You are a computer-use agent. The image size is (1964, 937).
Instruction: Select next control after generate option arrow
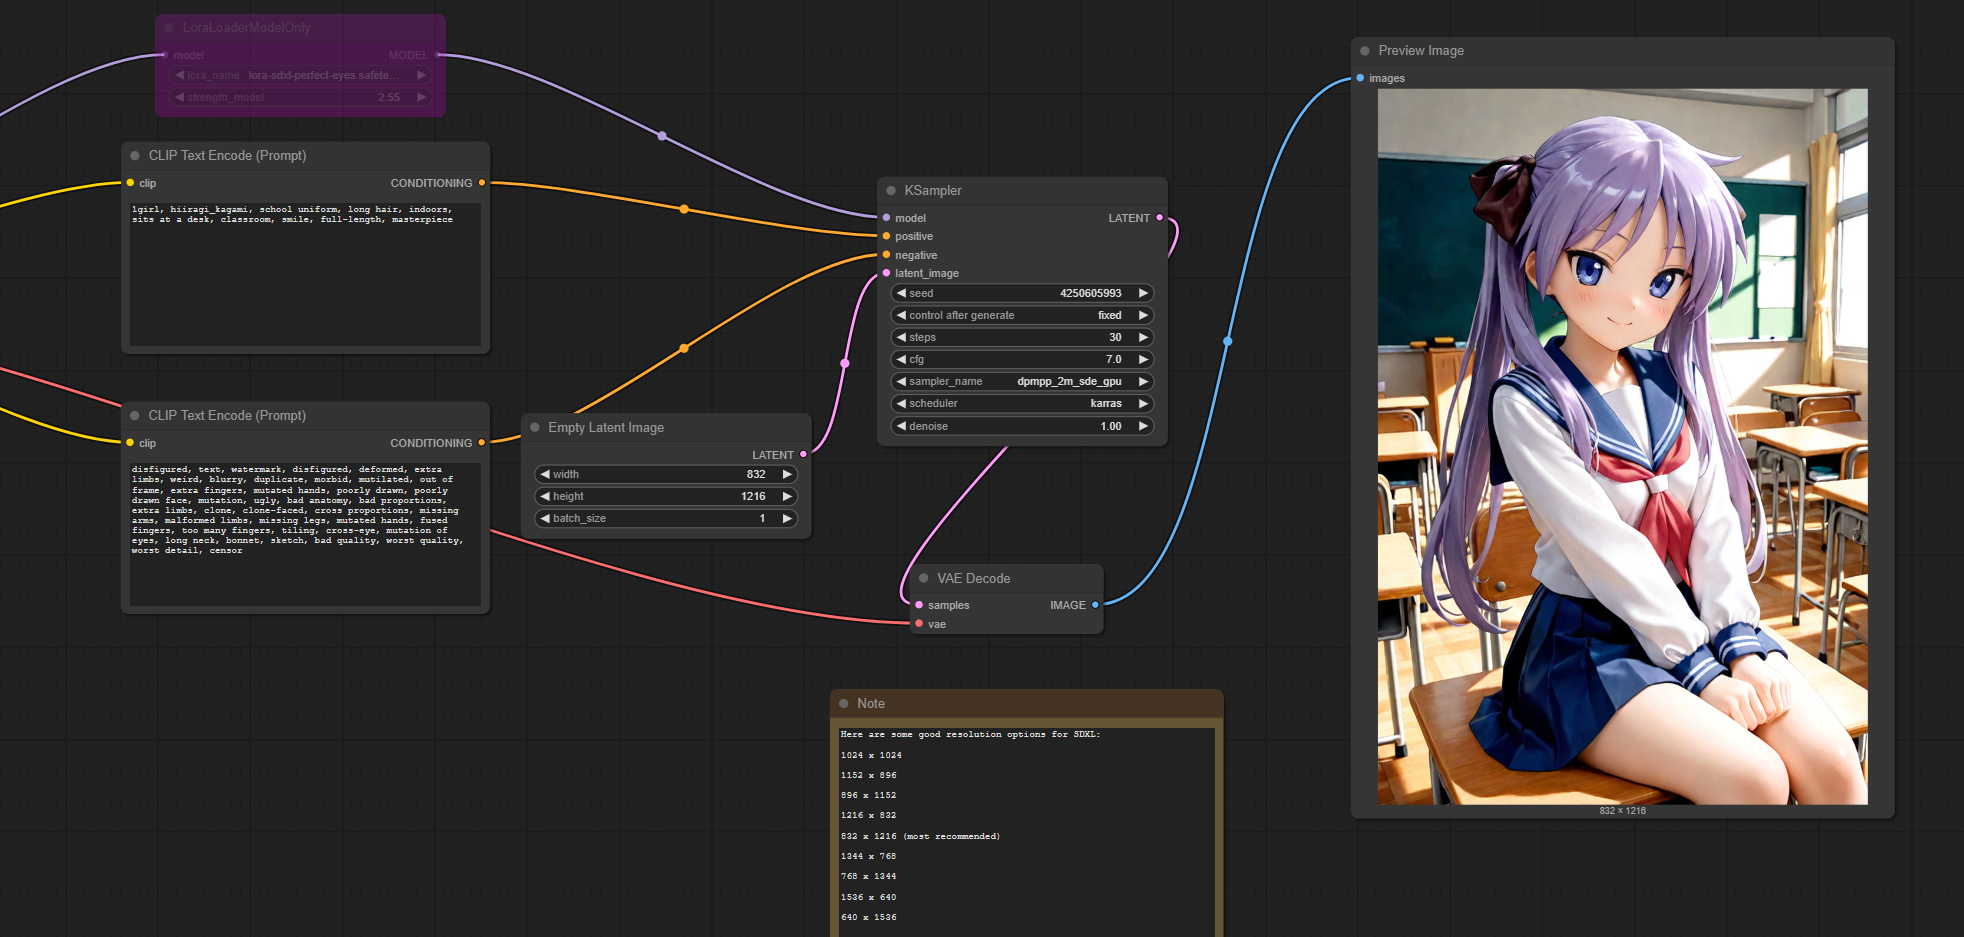point(1143,315)
